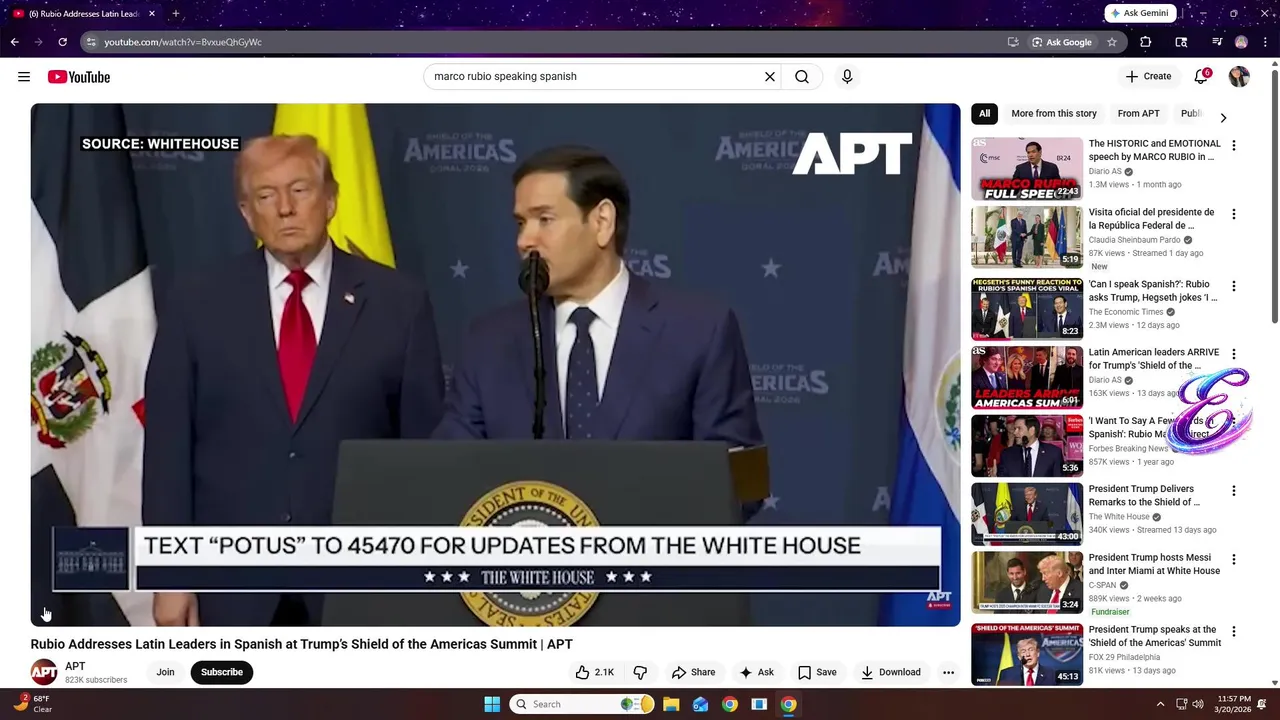Open the Chrome three-dot menu
This screenshot has width=1280, height=720.
click(x=1263, y=42)
